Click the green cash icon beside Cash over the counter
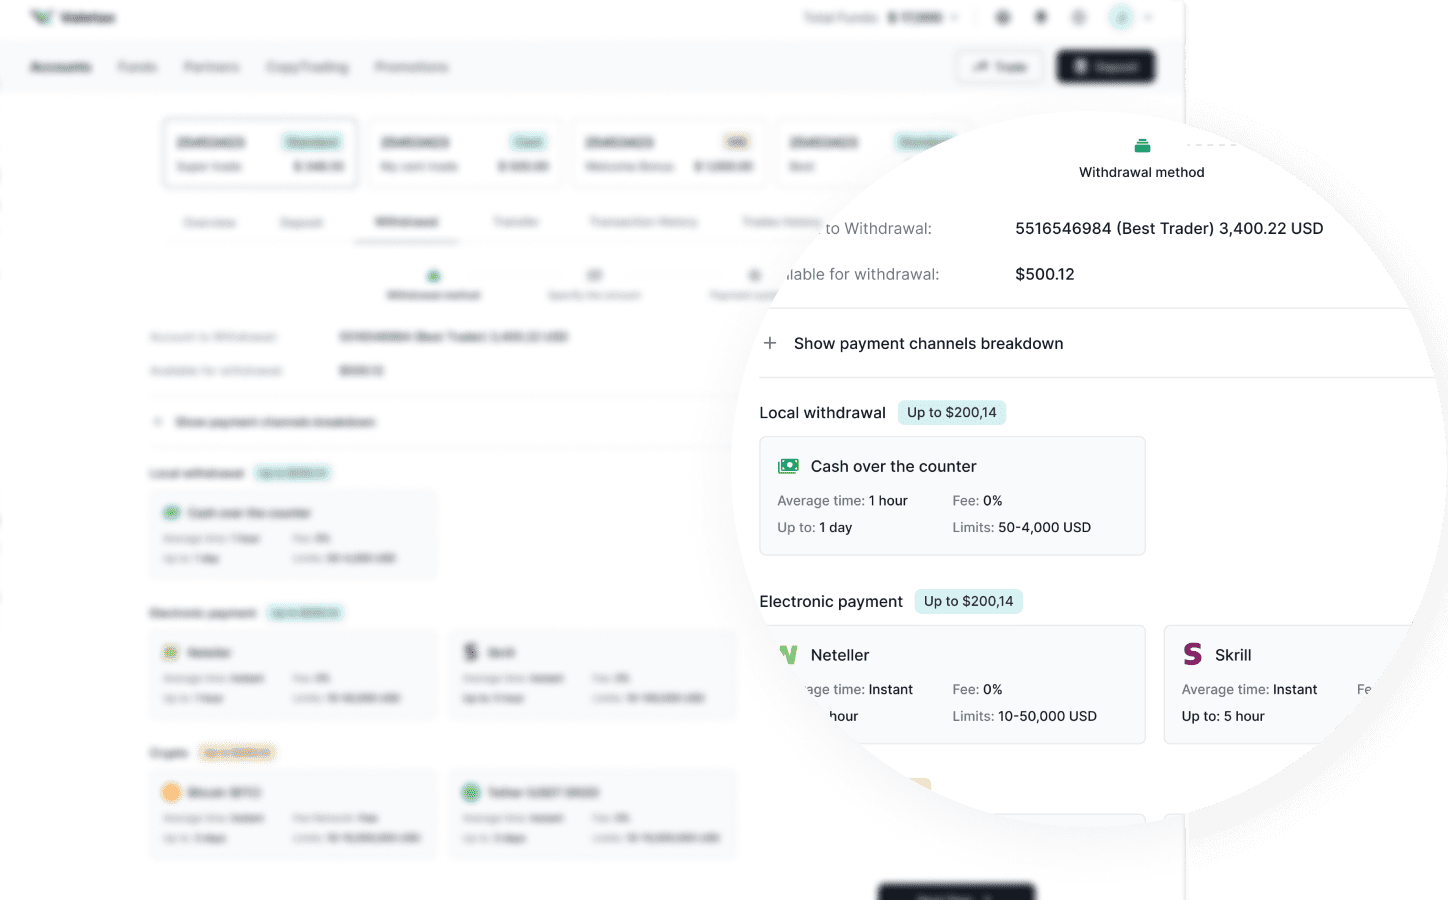This screenshot has height=900, width=1448. pyautogui.click(x=788, y=466)
